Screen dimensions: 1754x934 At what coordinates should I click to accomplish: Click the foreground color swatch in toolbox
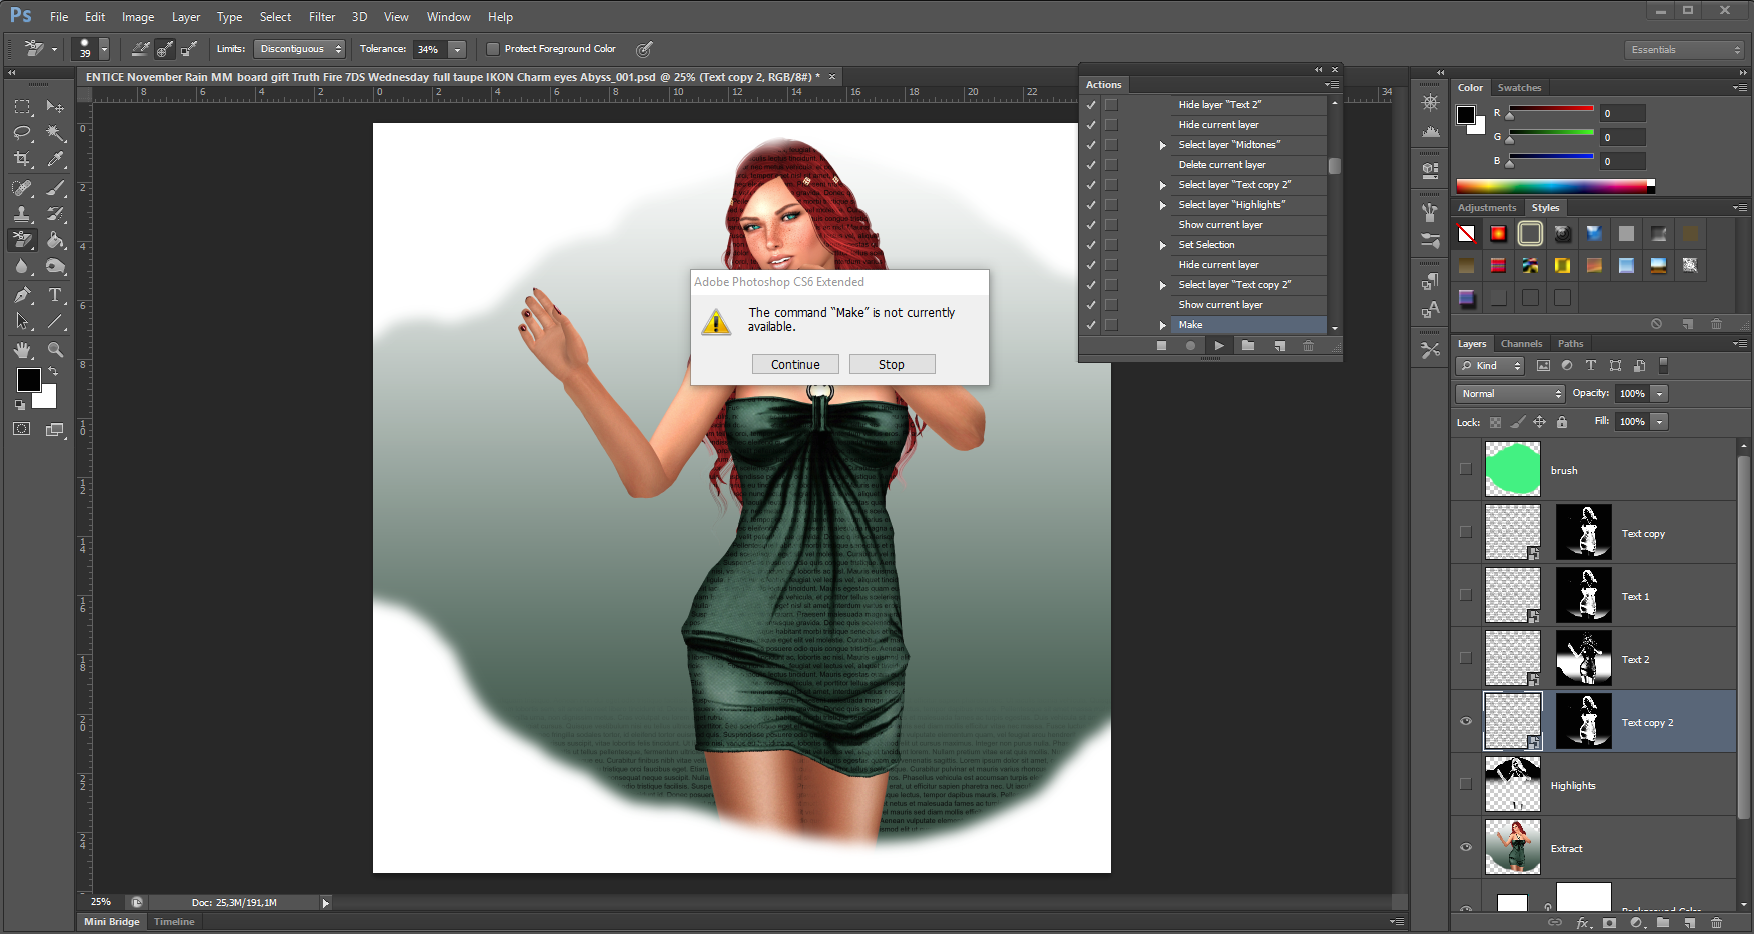point(28,380)
